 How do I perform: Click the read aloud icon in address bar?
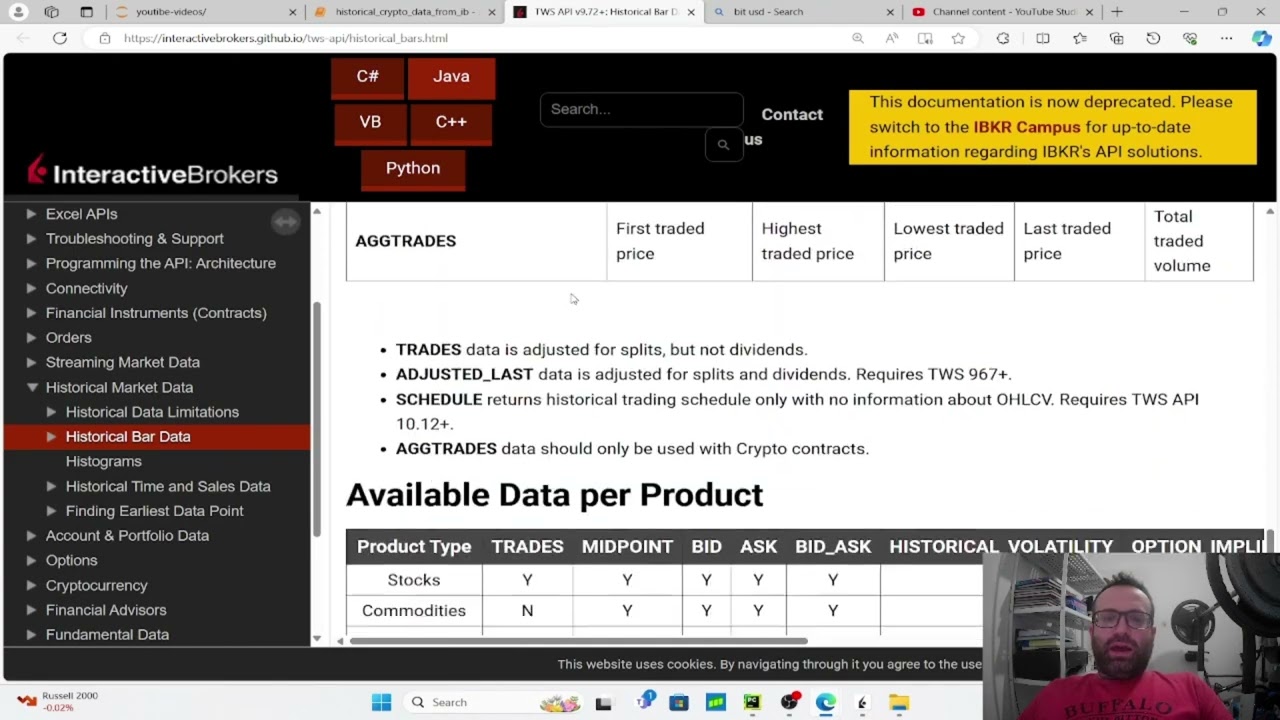tap(891, 38)
